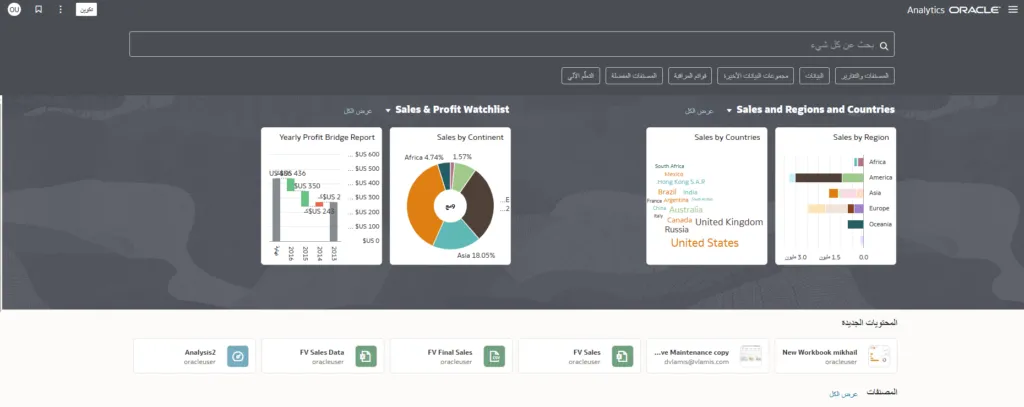Click عرض الكل next to Sales & Profit Watchlist
The image size is (1024, 407).
click(357, 110)
